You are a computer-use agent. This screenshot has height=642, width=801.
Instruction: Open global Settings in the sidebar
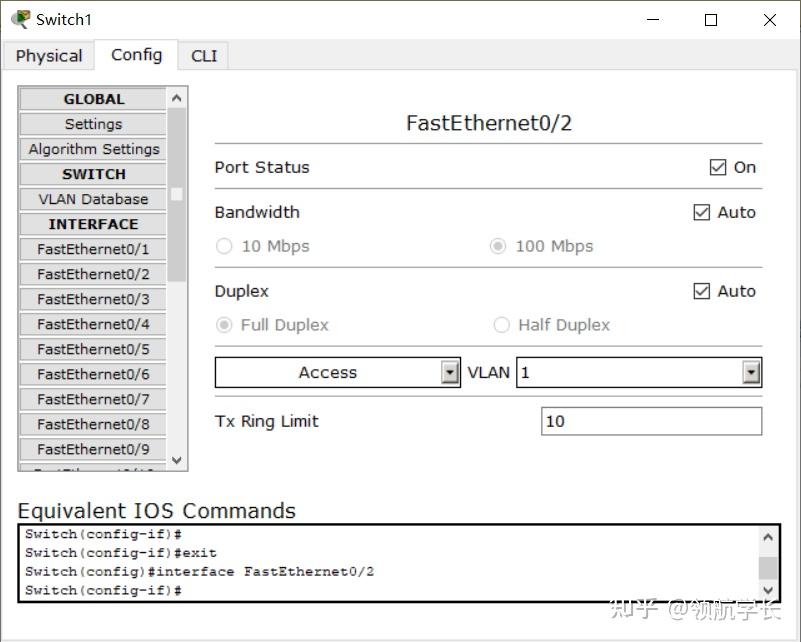pos(93,124)
